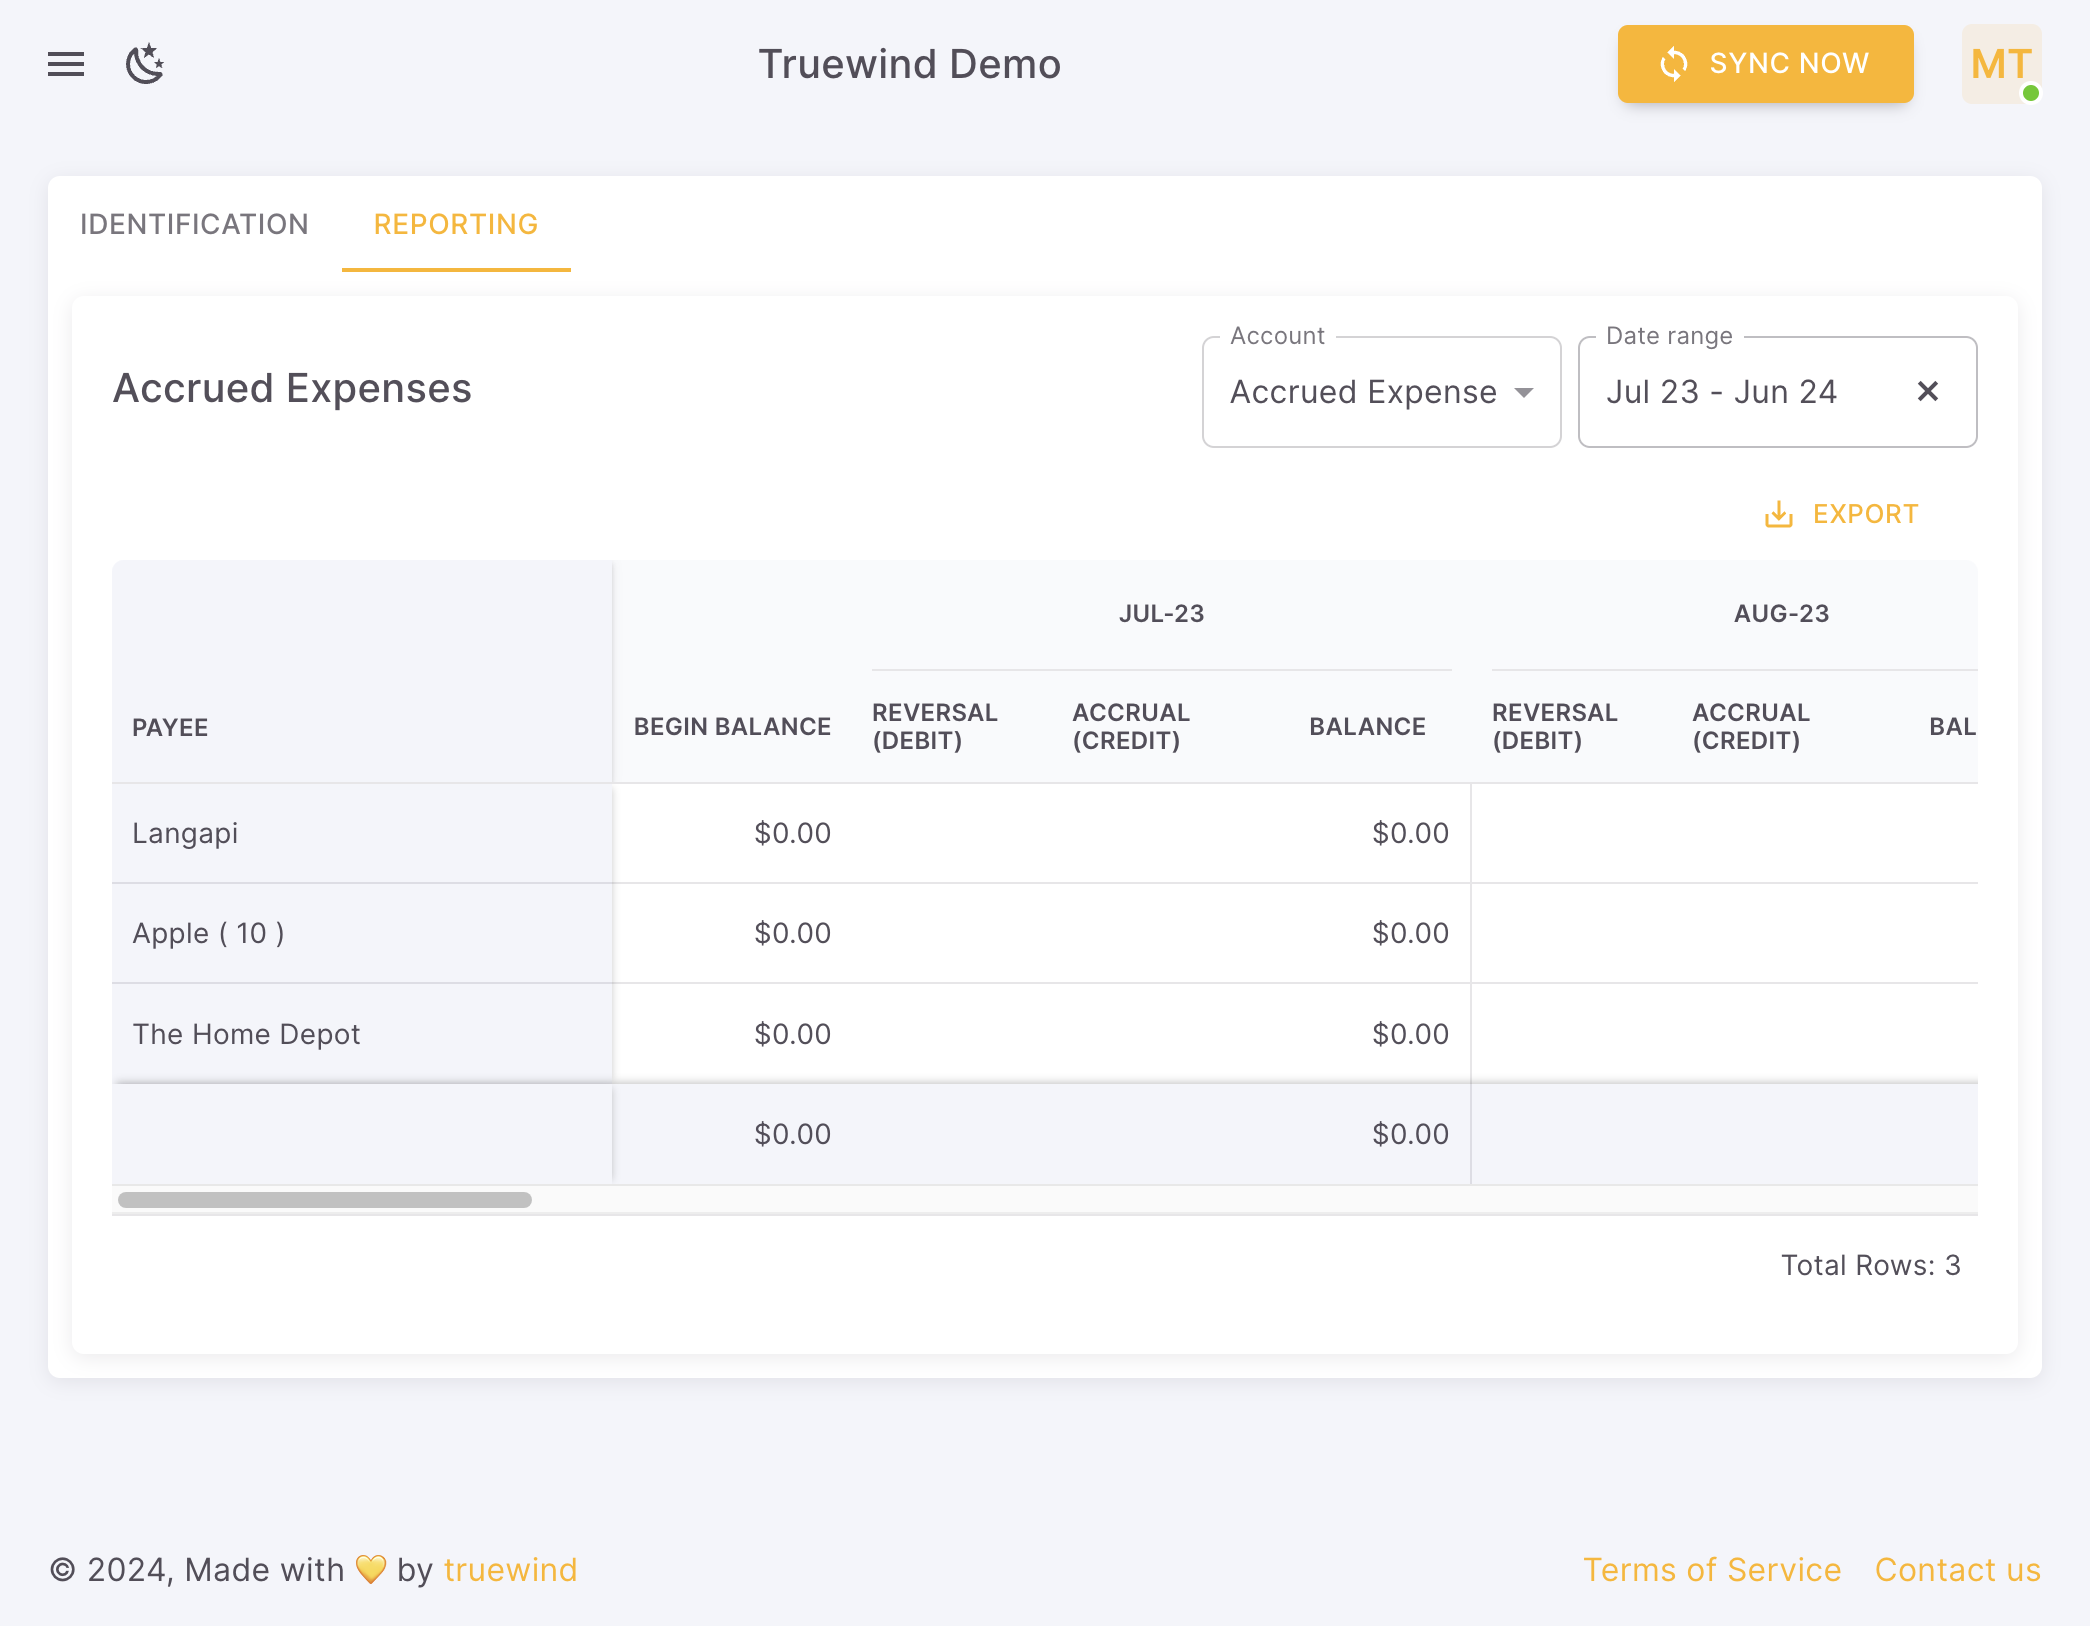Export the accrued expenses report
2090x1626 pixels.
click(x=1841, y=514)
